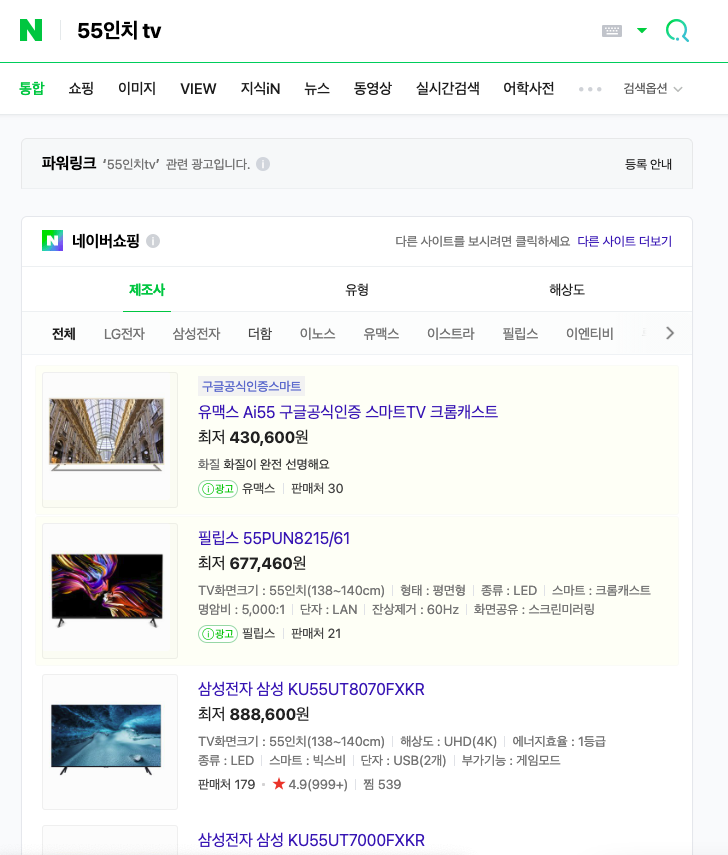Click the red star rating 4.9(999+)

(310, 784)
